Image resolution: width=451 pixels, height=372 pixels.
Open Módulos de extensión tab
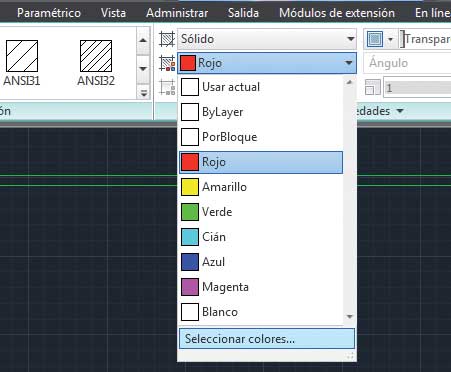(337, 13)
